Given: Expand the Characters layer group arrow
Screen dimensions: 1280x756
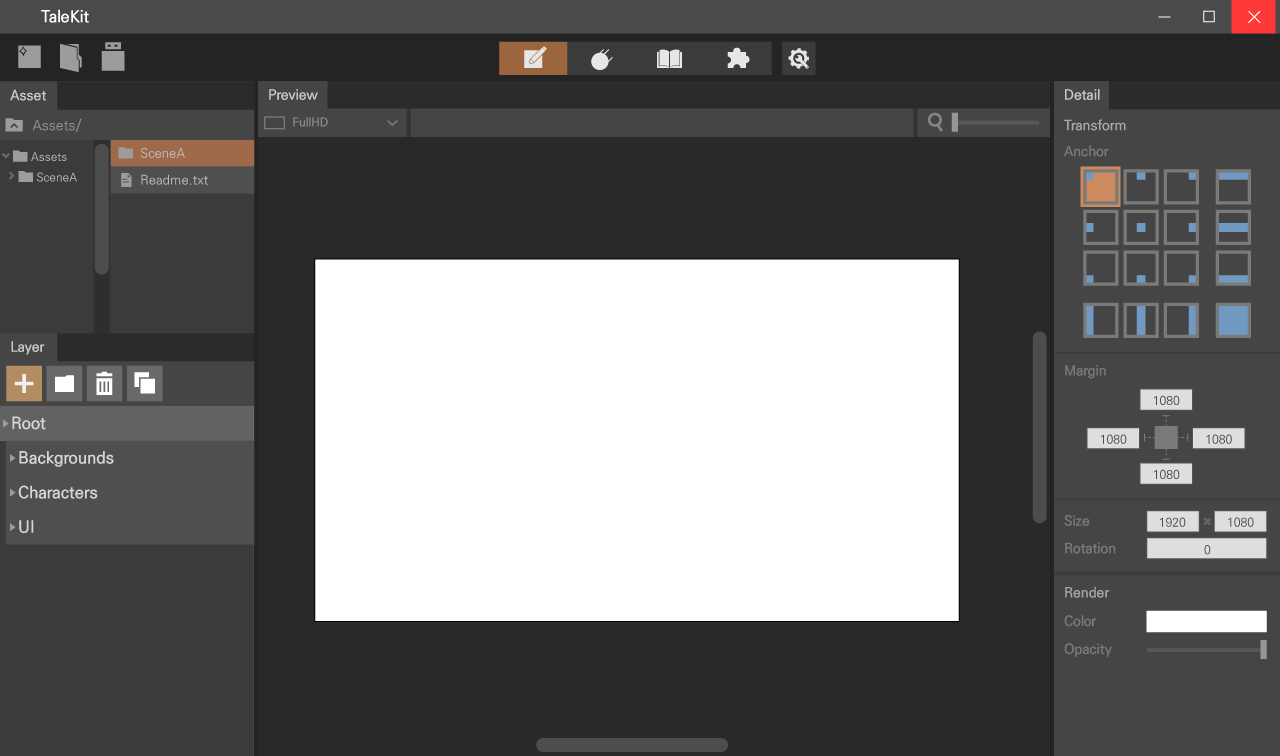Looking at the screenshot, I should pos(12,492).
